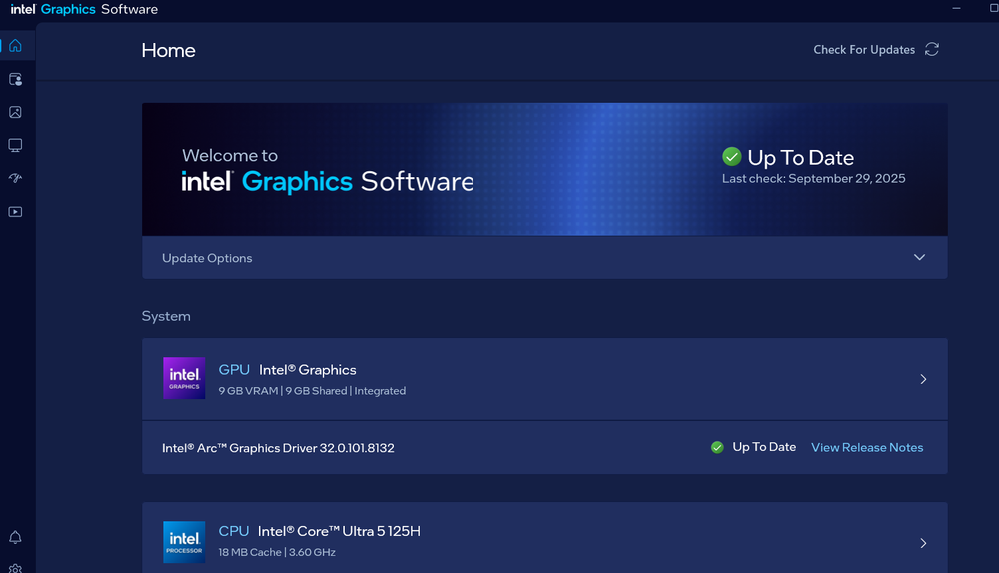Click the Intel Graphics purple logo thumbnail
999x573 pixels.
pyautogui.click(x=184, y=378)
